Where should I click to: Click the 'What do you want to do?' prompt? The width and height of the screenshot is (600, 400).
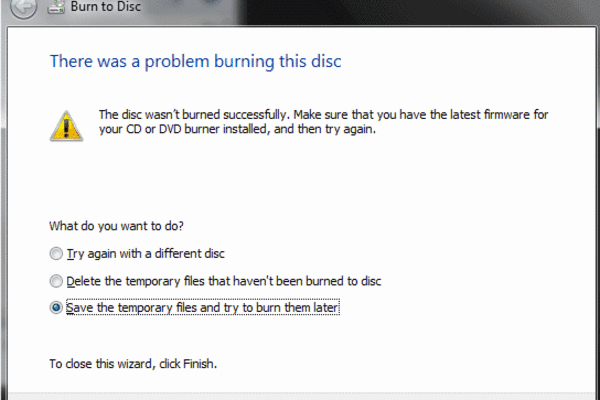[116, 226]
